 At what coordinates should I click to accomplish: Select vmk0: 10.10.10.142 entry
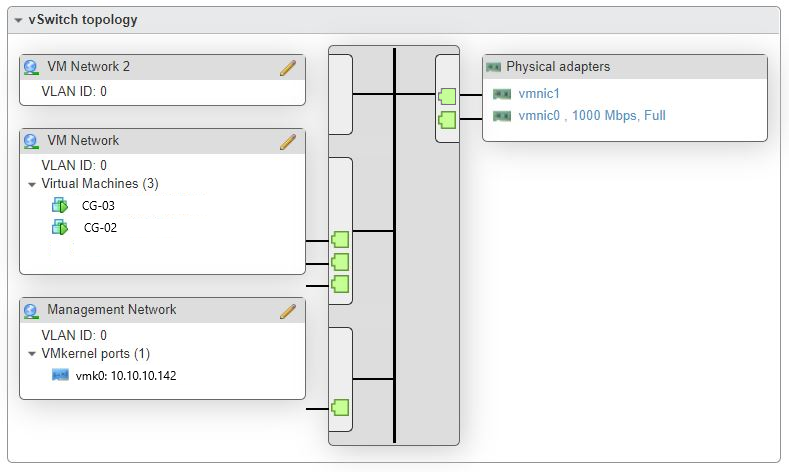[126, 376]
